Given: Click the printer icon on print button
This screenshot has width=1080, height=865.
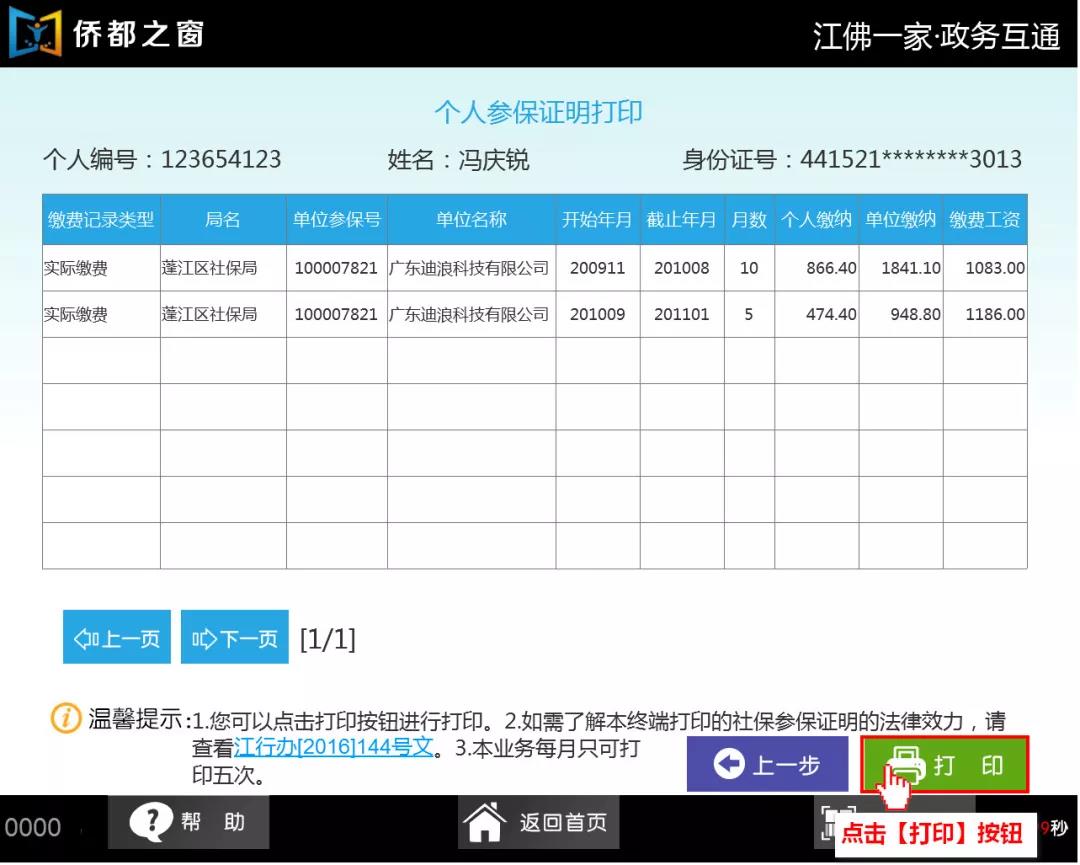Looking at the screenshot, I should pos(906,764).
